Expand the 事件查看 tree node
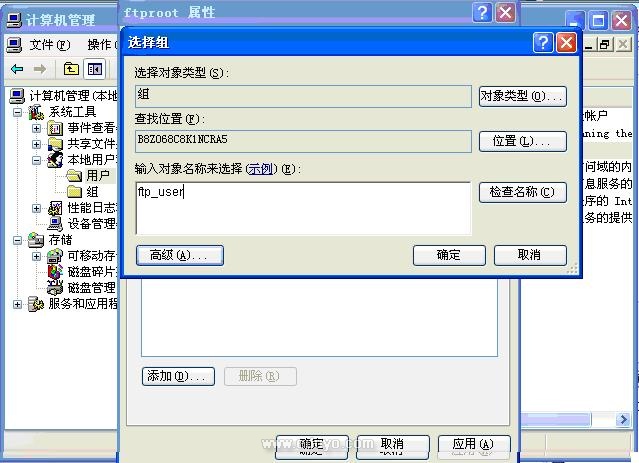Screen dimensions: 639x463 (x=37, y=128)
